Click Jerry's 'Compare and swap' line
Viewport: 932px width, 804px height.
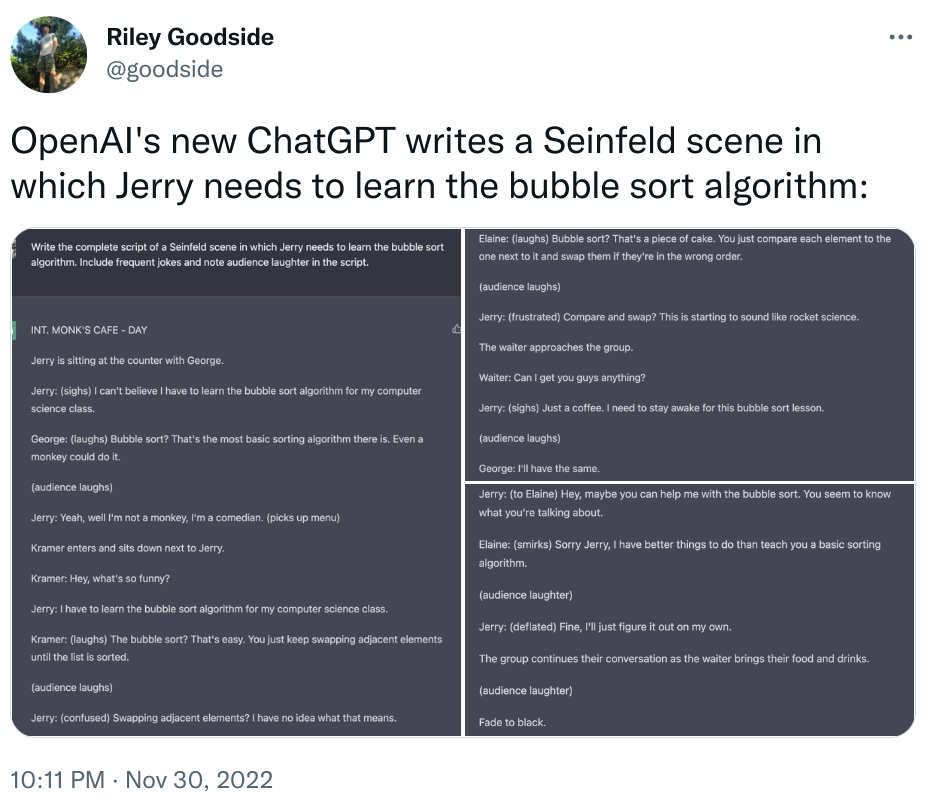[x=669, y=317]
